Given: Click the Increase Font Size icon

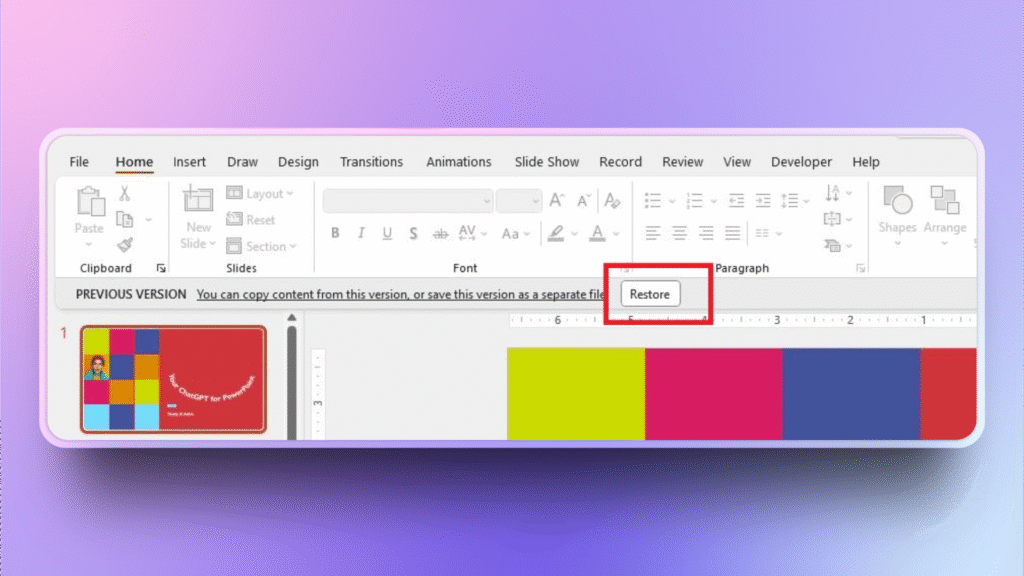Looking at the screenshot, I should point(557,200).
